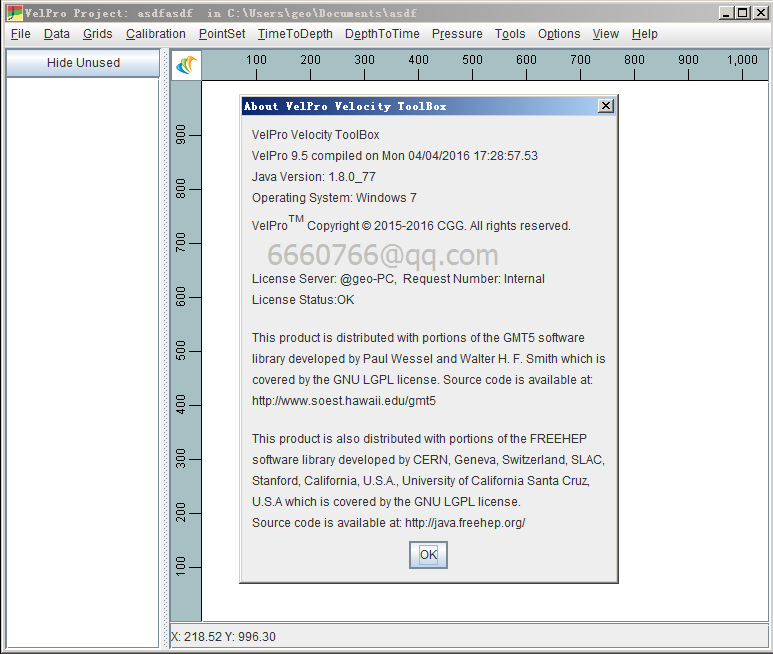
Task: Open the TimeToDepth menu
Action: 295,34
